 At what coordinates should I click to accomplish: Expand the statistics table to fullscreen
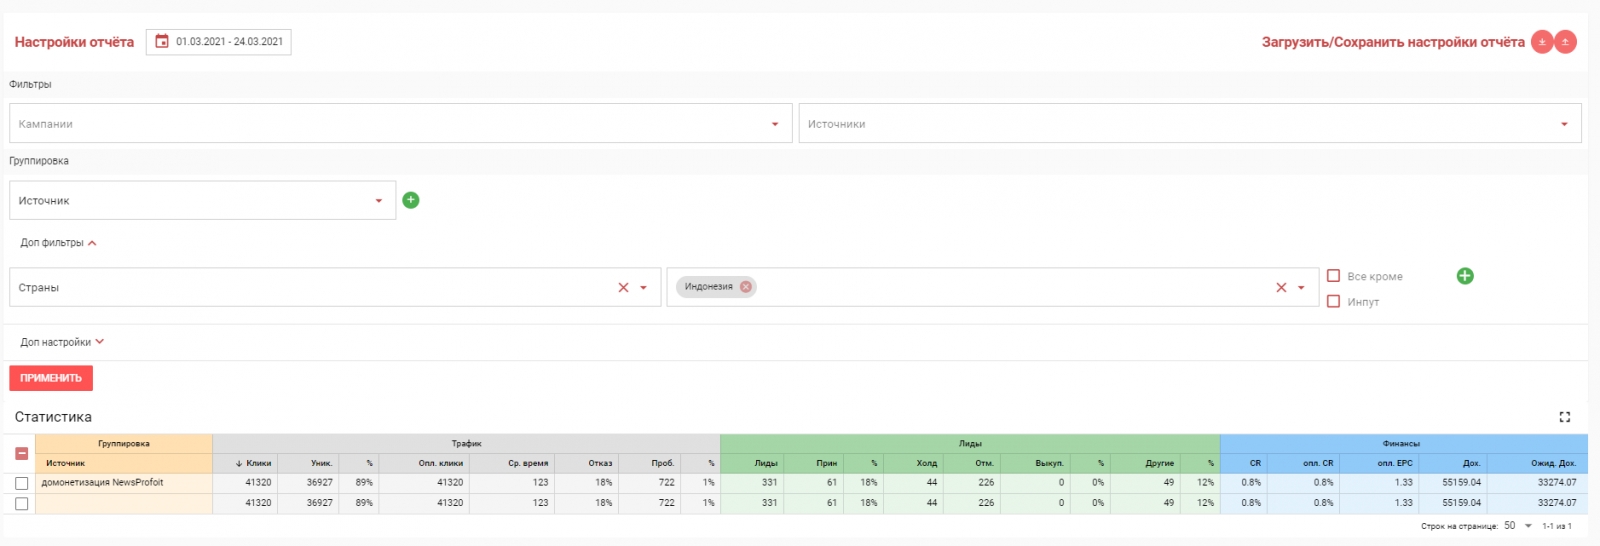tap(1565, 417)
